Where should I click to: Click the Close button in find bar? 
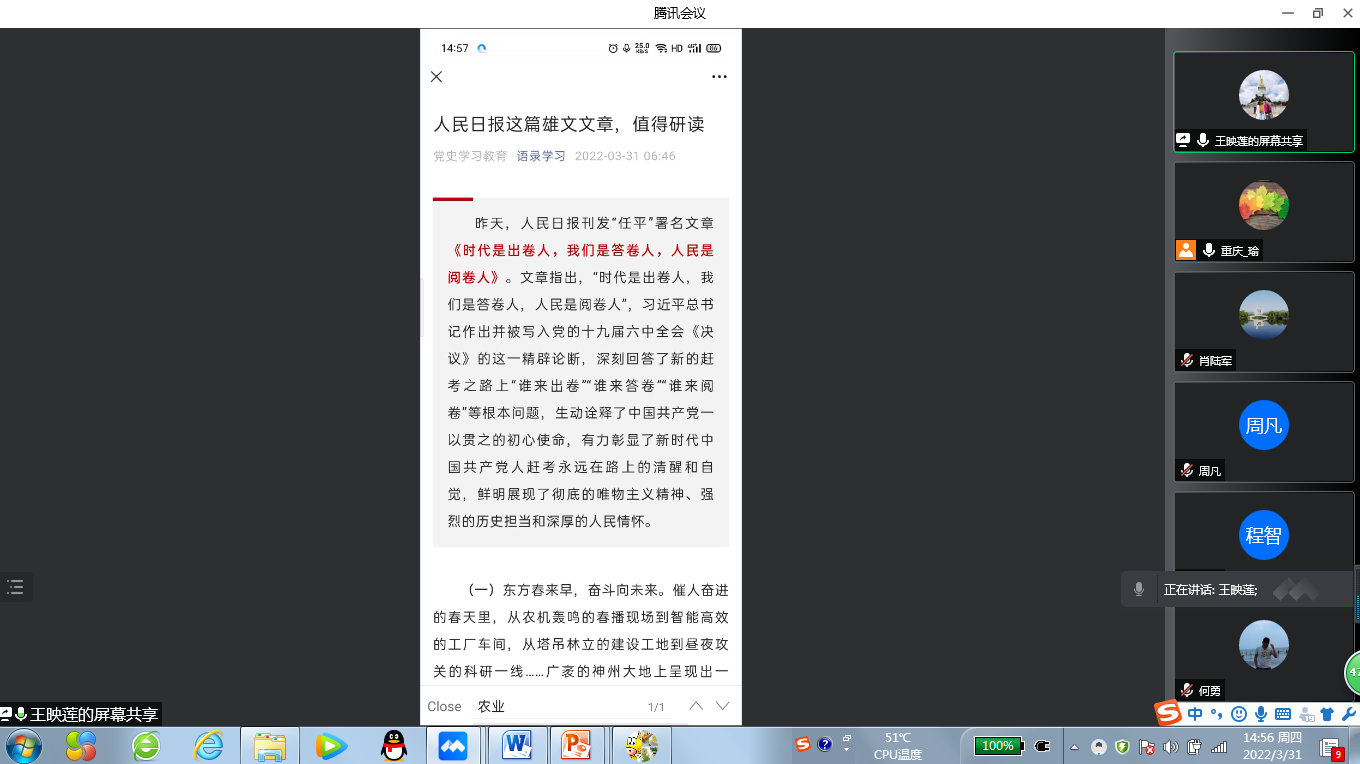pyautogui.click(x=444, y=706)
